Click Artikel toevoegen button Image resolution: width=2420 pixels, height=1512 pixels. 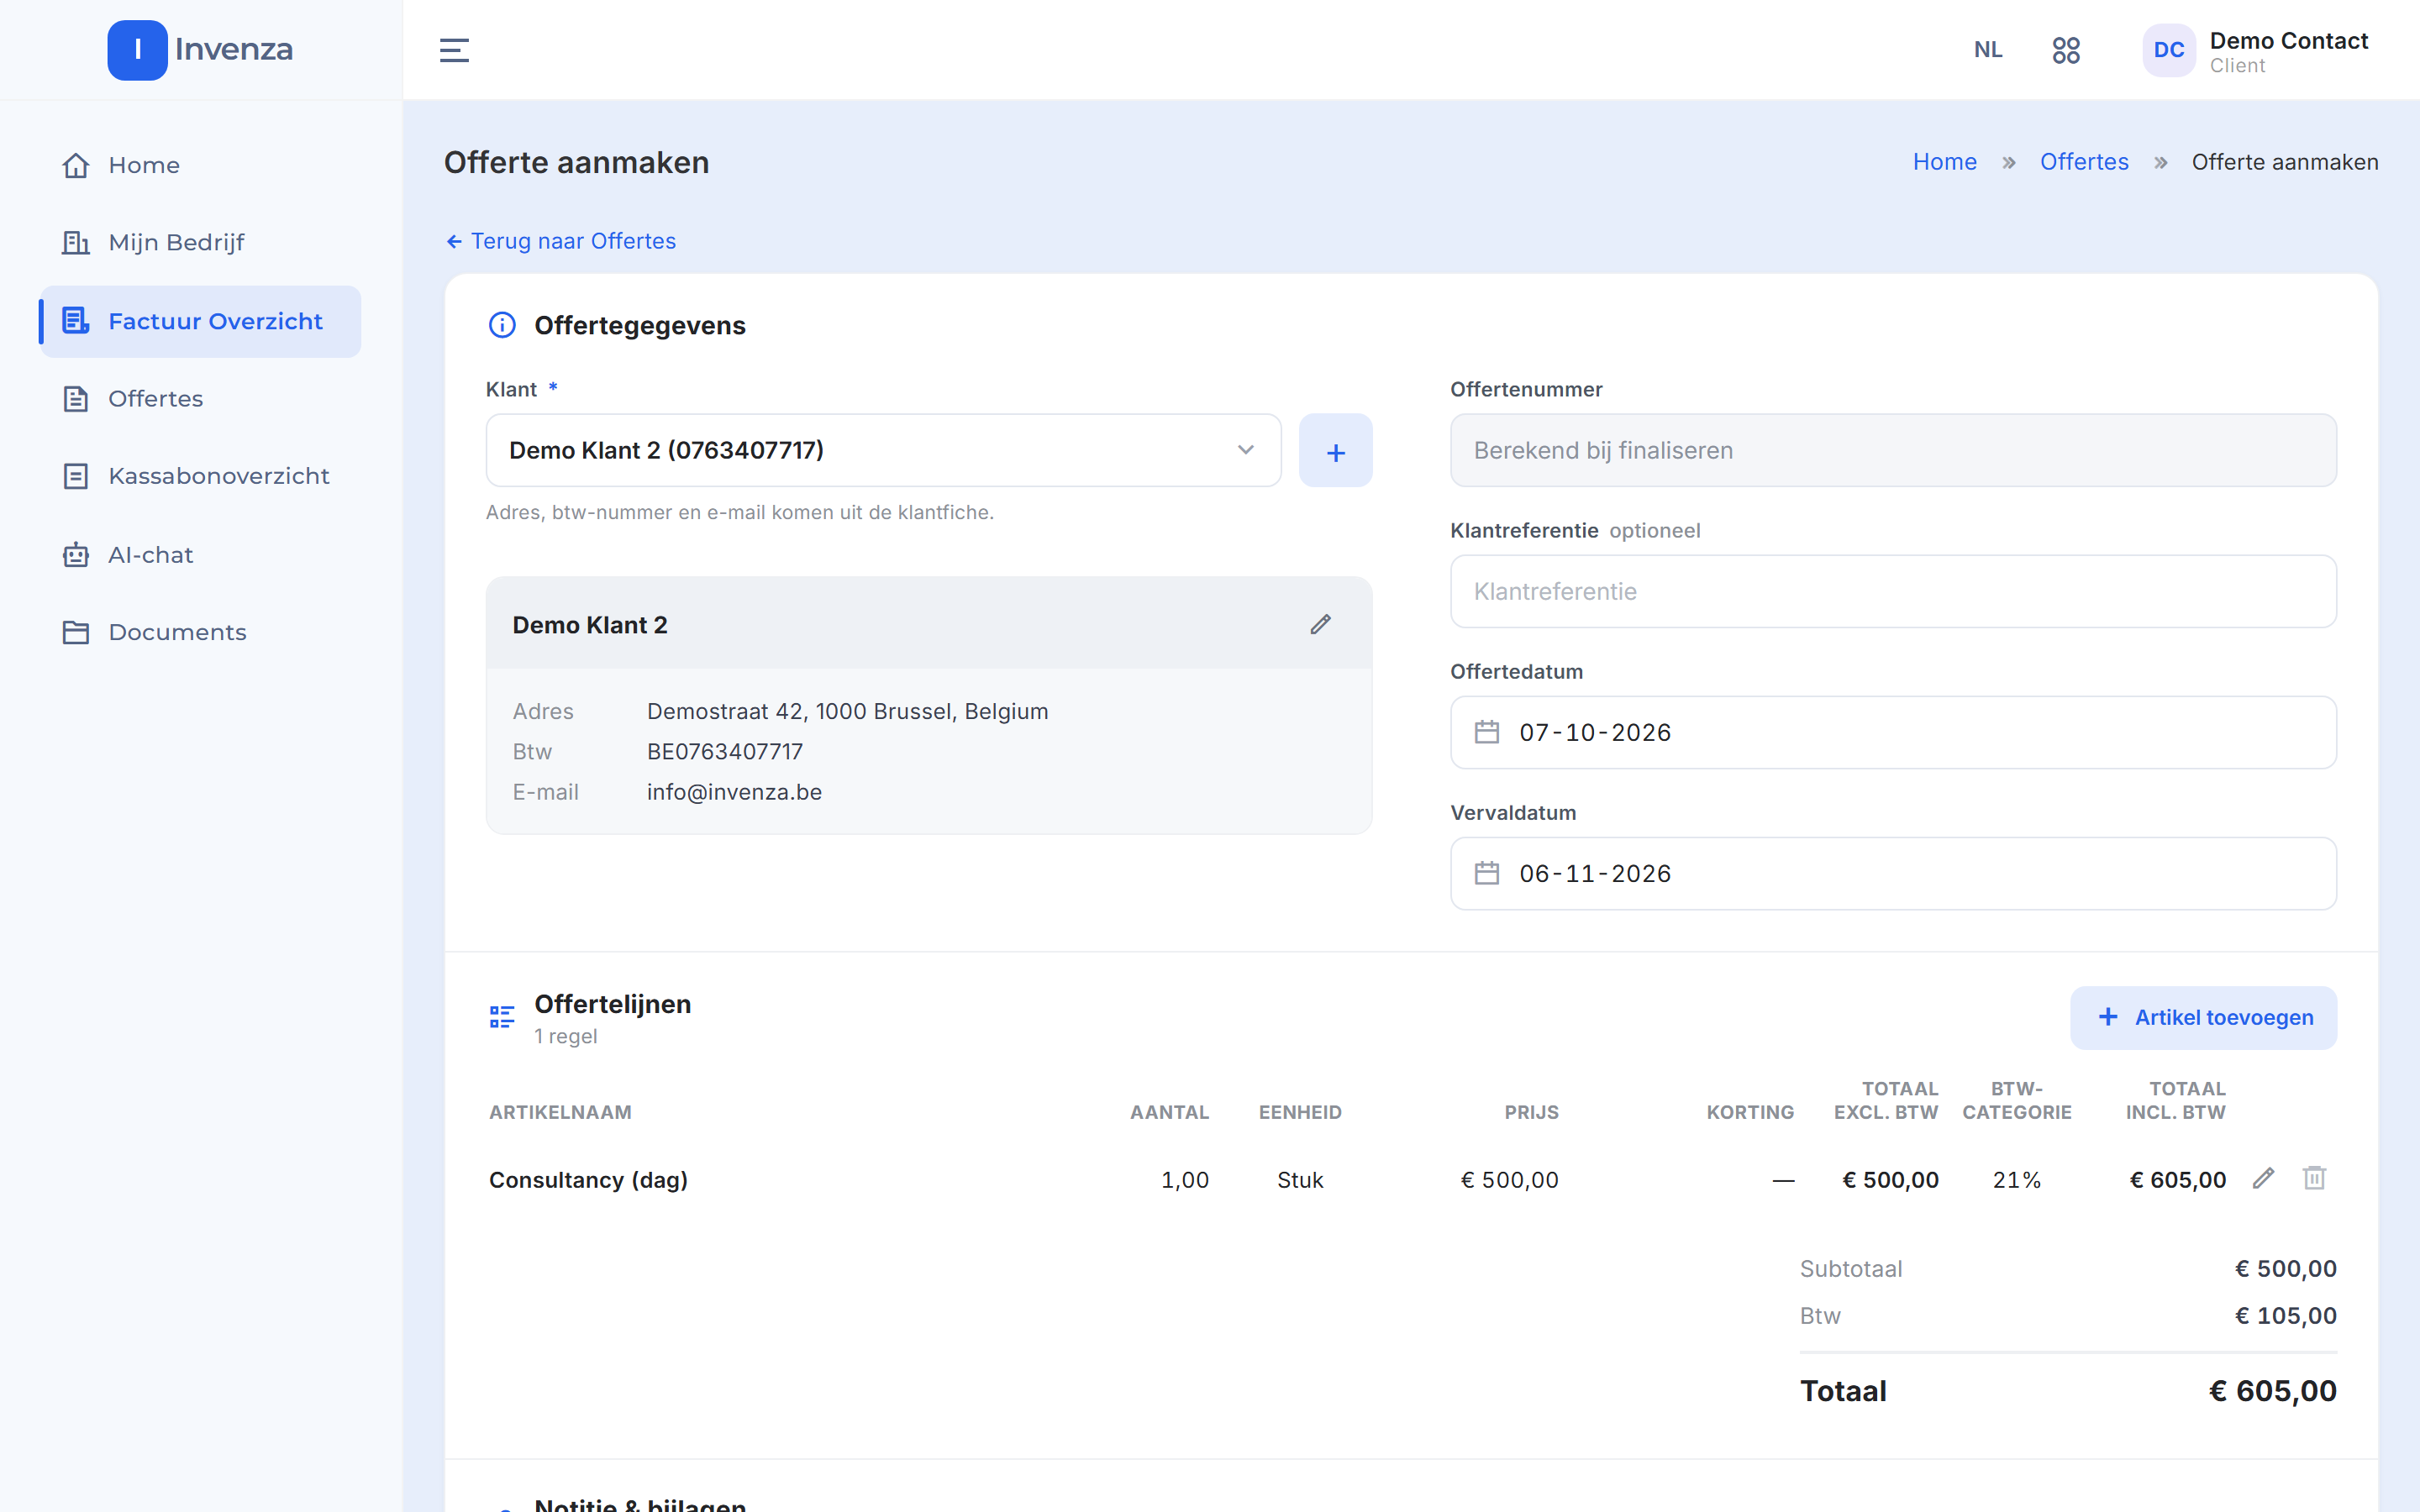tap(2203, 1017)
